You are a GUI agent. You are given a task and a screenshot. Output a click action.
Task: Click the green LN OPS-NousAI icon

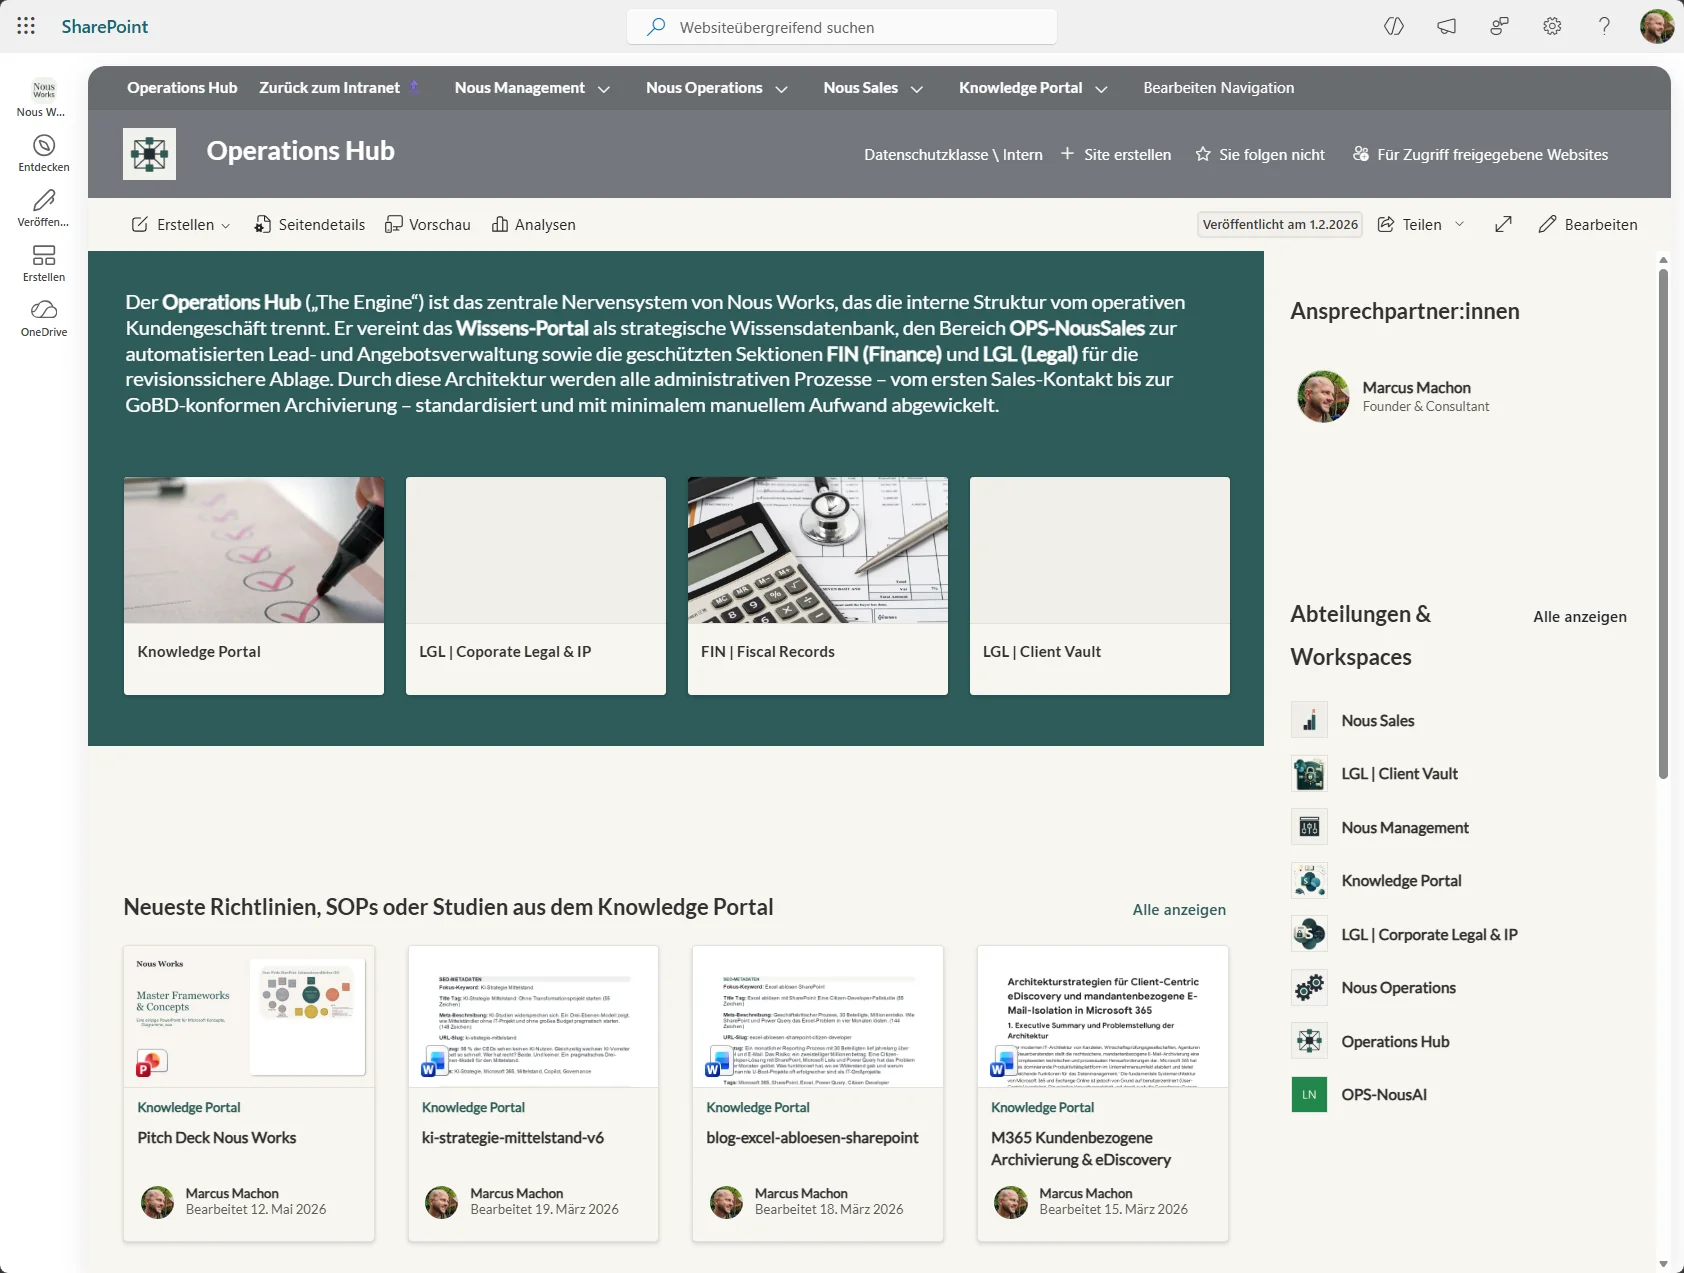point(1309,1095)
